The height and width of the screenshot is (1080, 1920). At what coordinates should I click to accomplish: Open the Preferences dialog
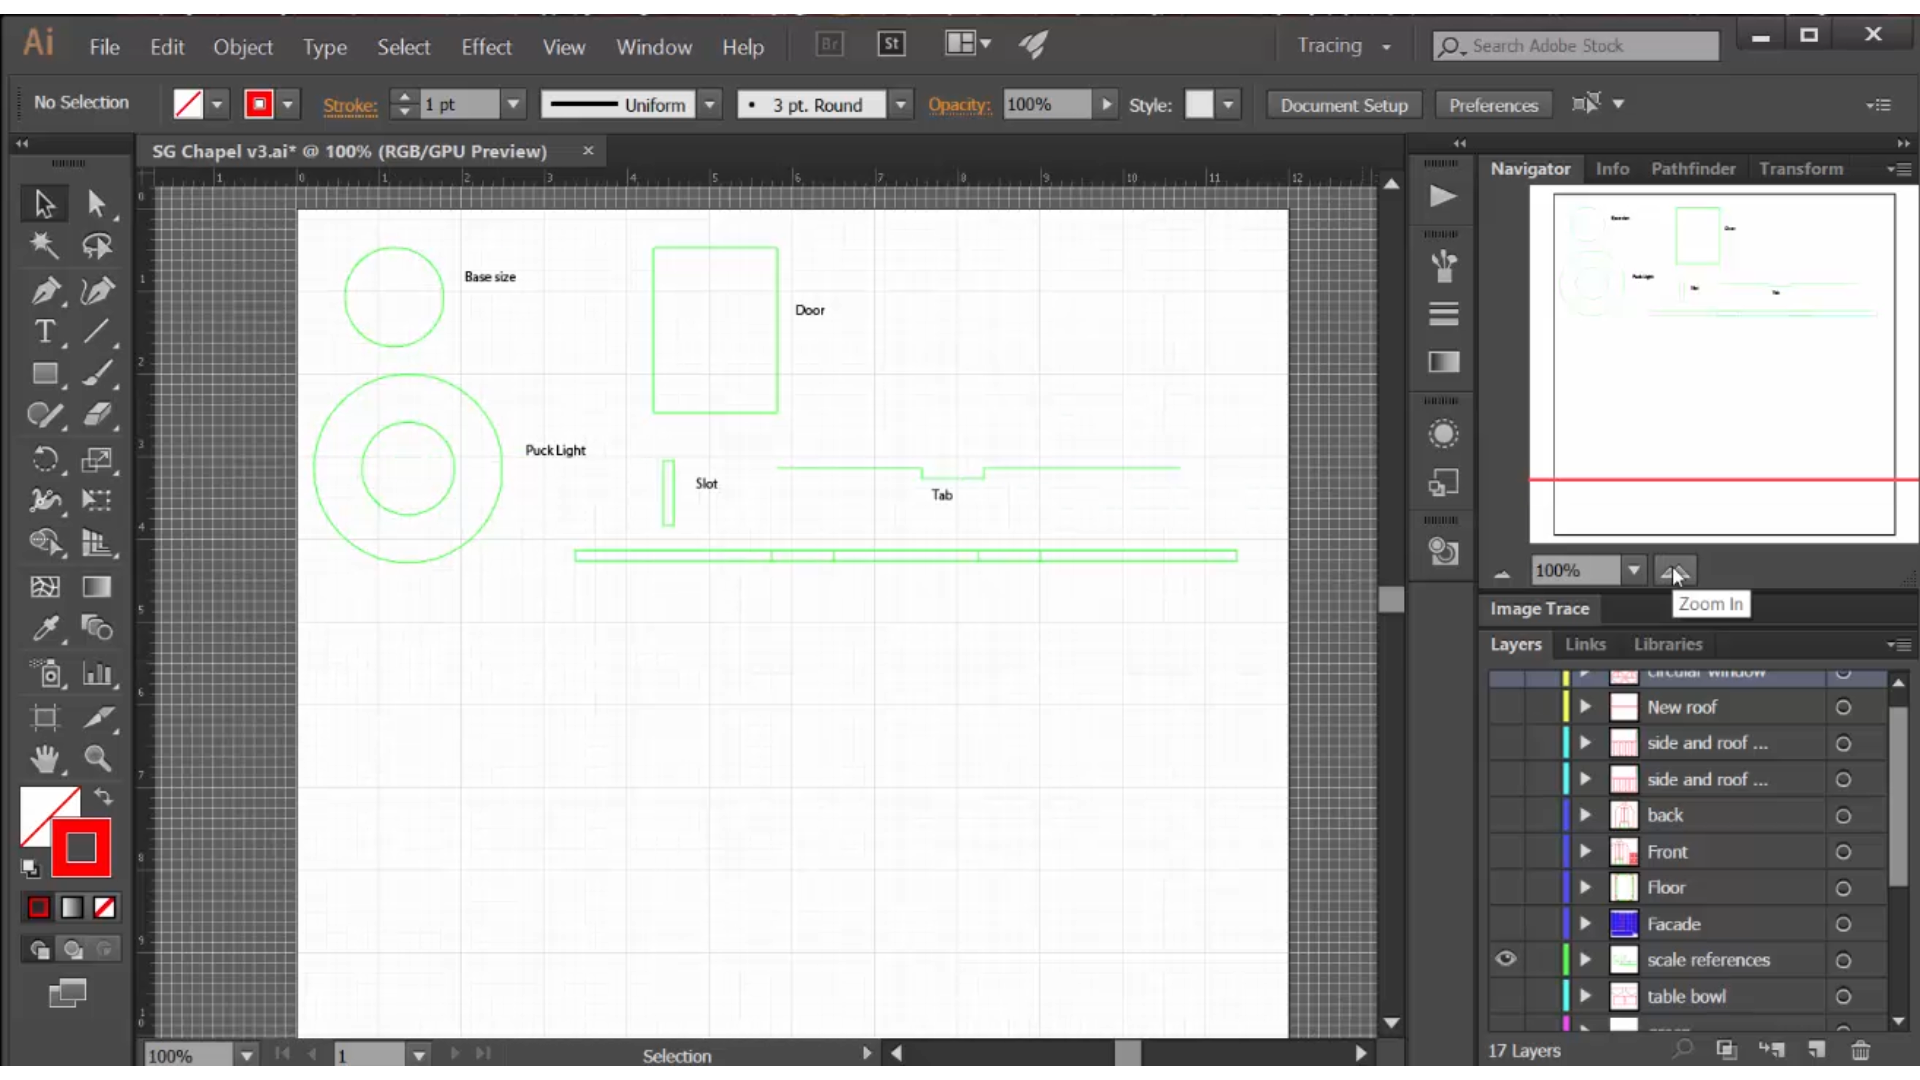coord(1491,104)
